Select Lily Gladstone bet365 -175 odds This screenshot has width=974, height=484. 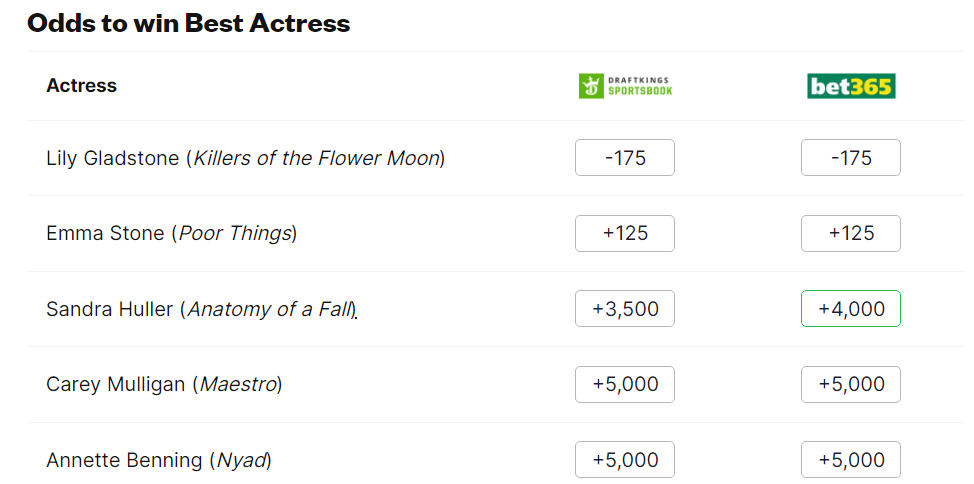pyautogui.click(x=851, y=158)
